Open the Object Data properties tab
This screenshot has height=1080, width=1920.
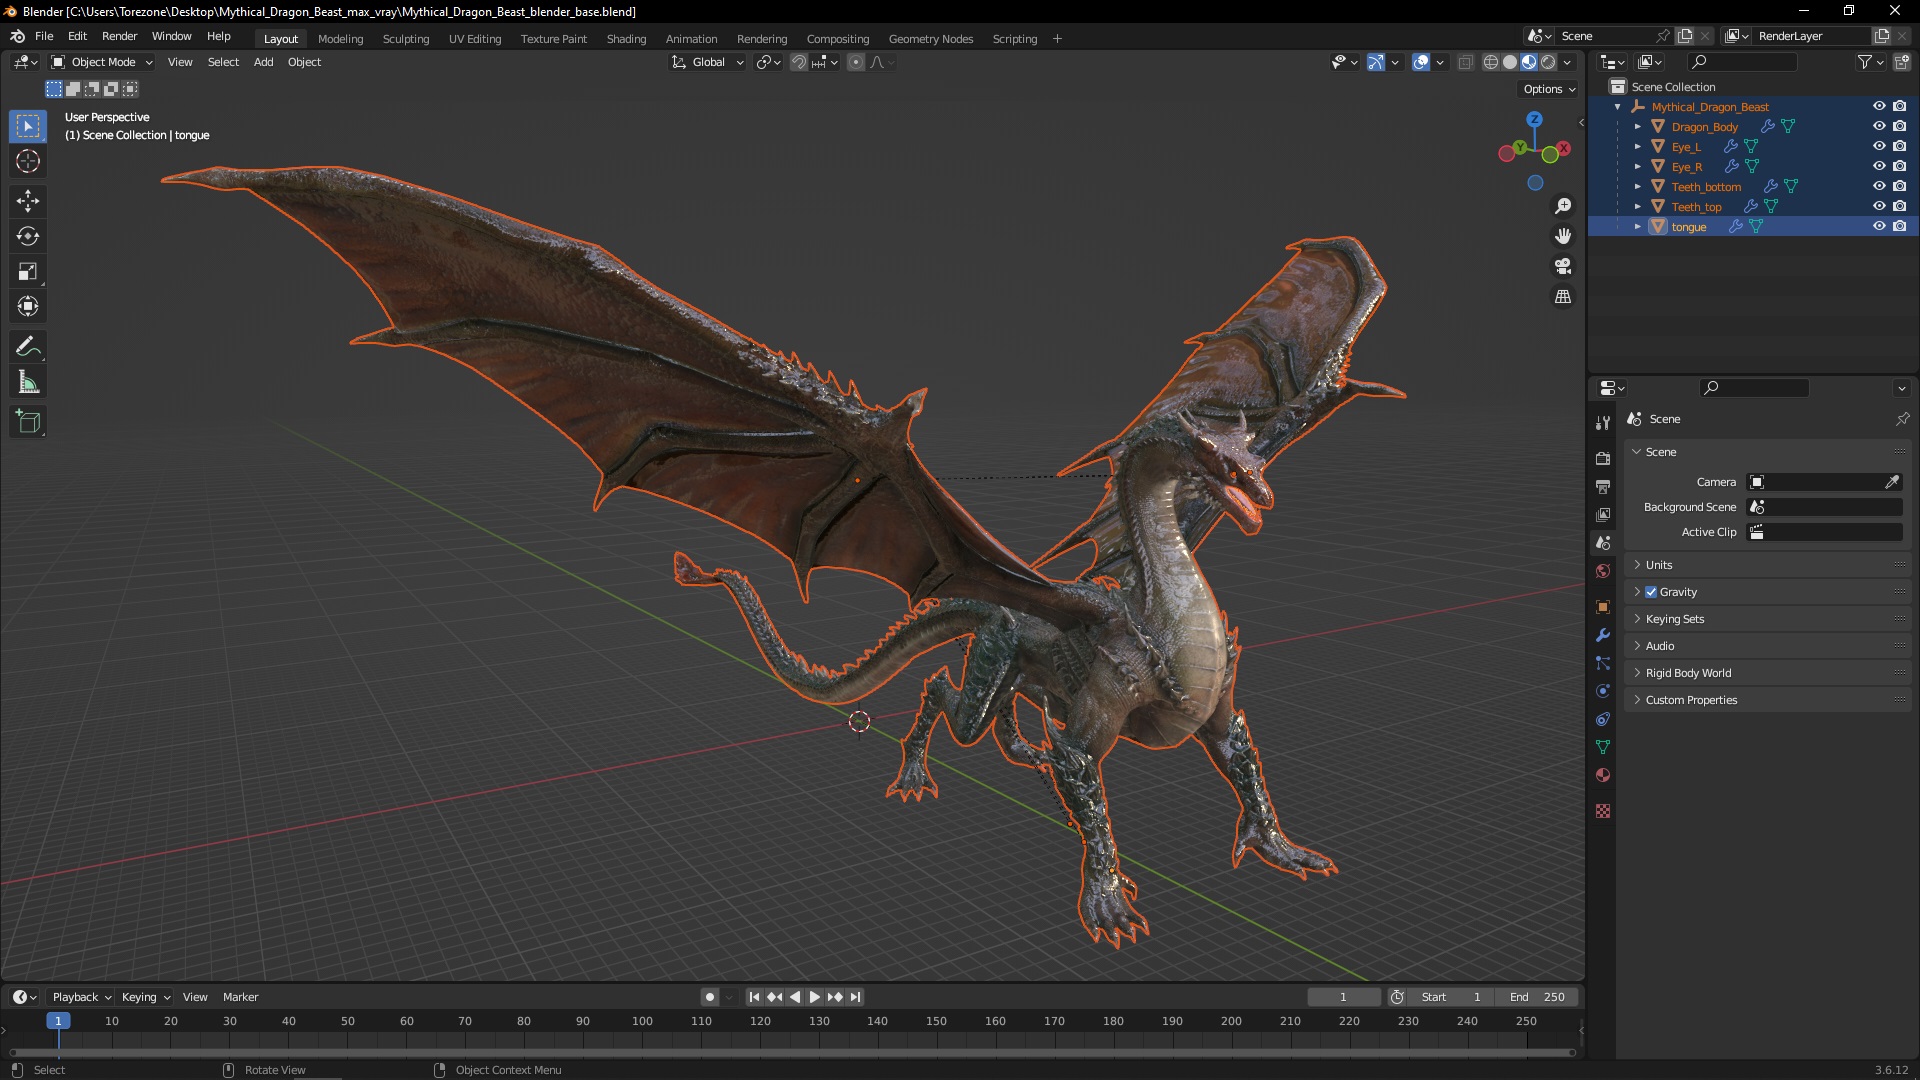(x=1603, y=747)
